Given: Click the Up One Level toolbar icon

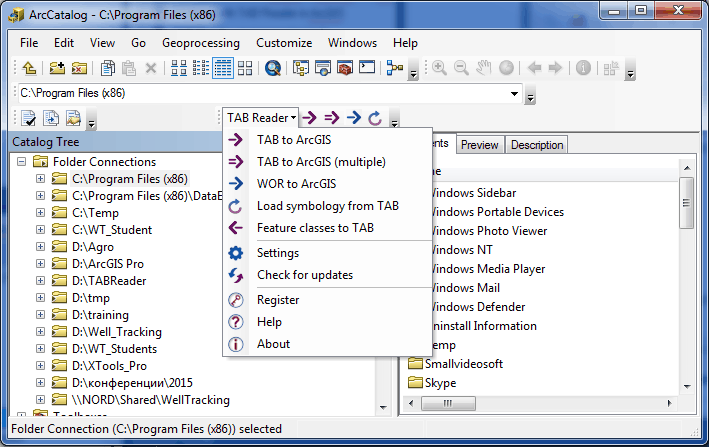Looking at the screenshot, I should pos(29,68).
